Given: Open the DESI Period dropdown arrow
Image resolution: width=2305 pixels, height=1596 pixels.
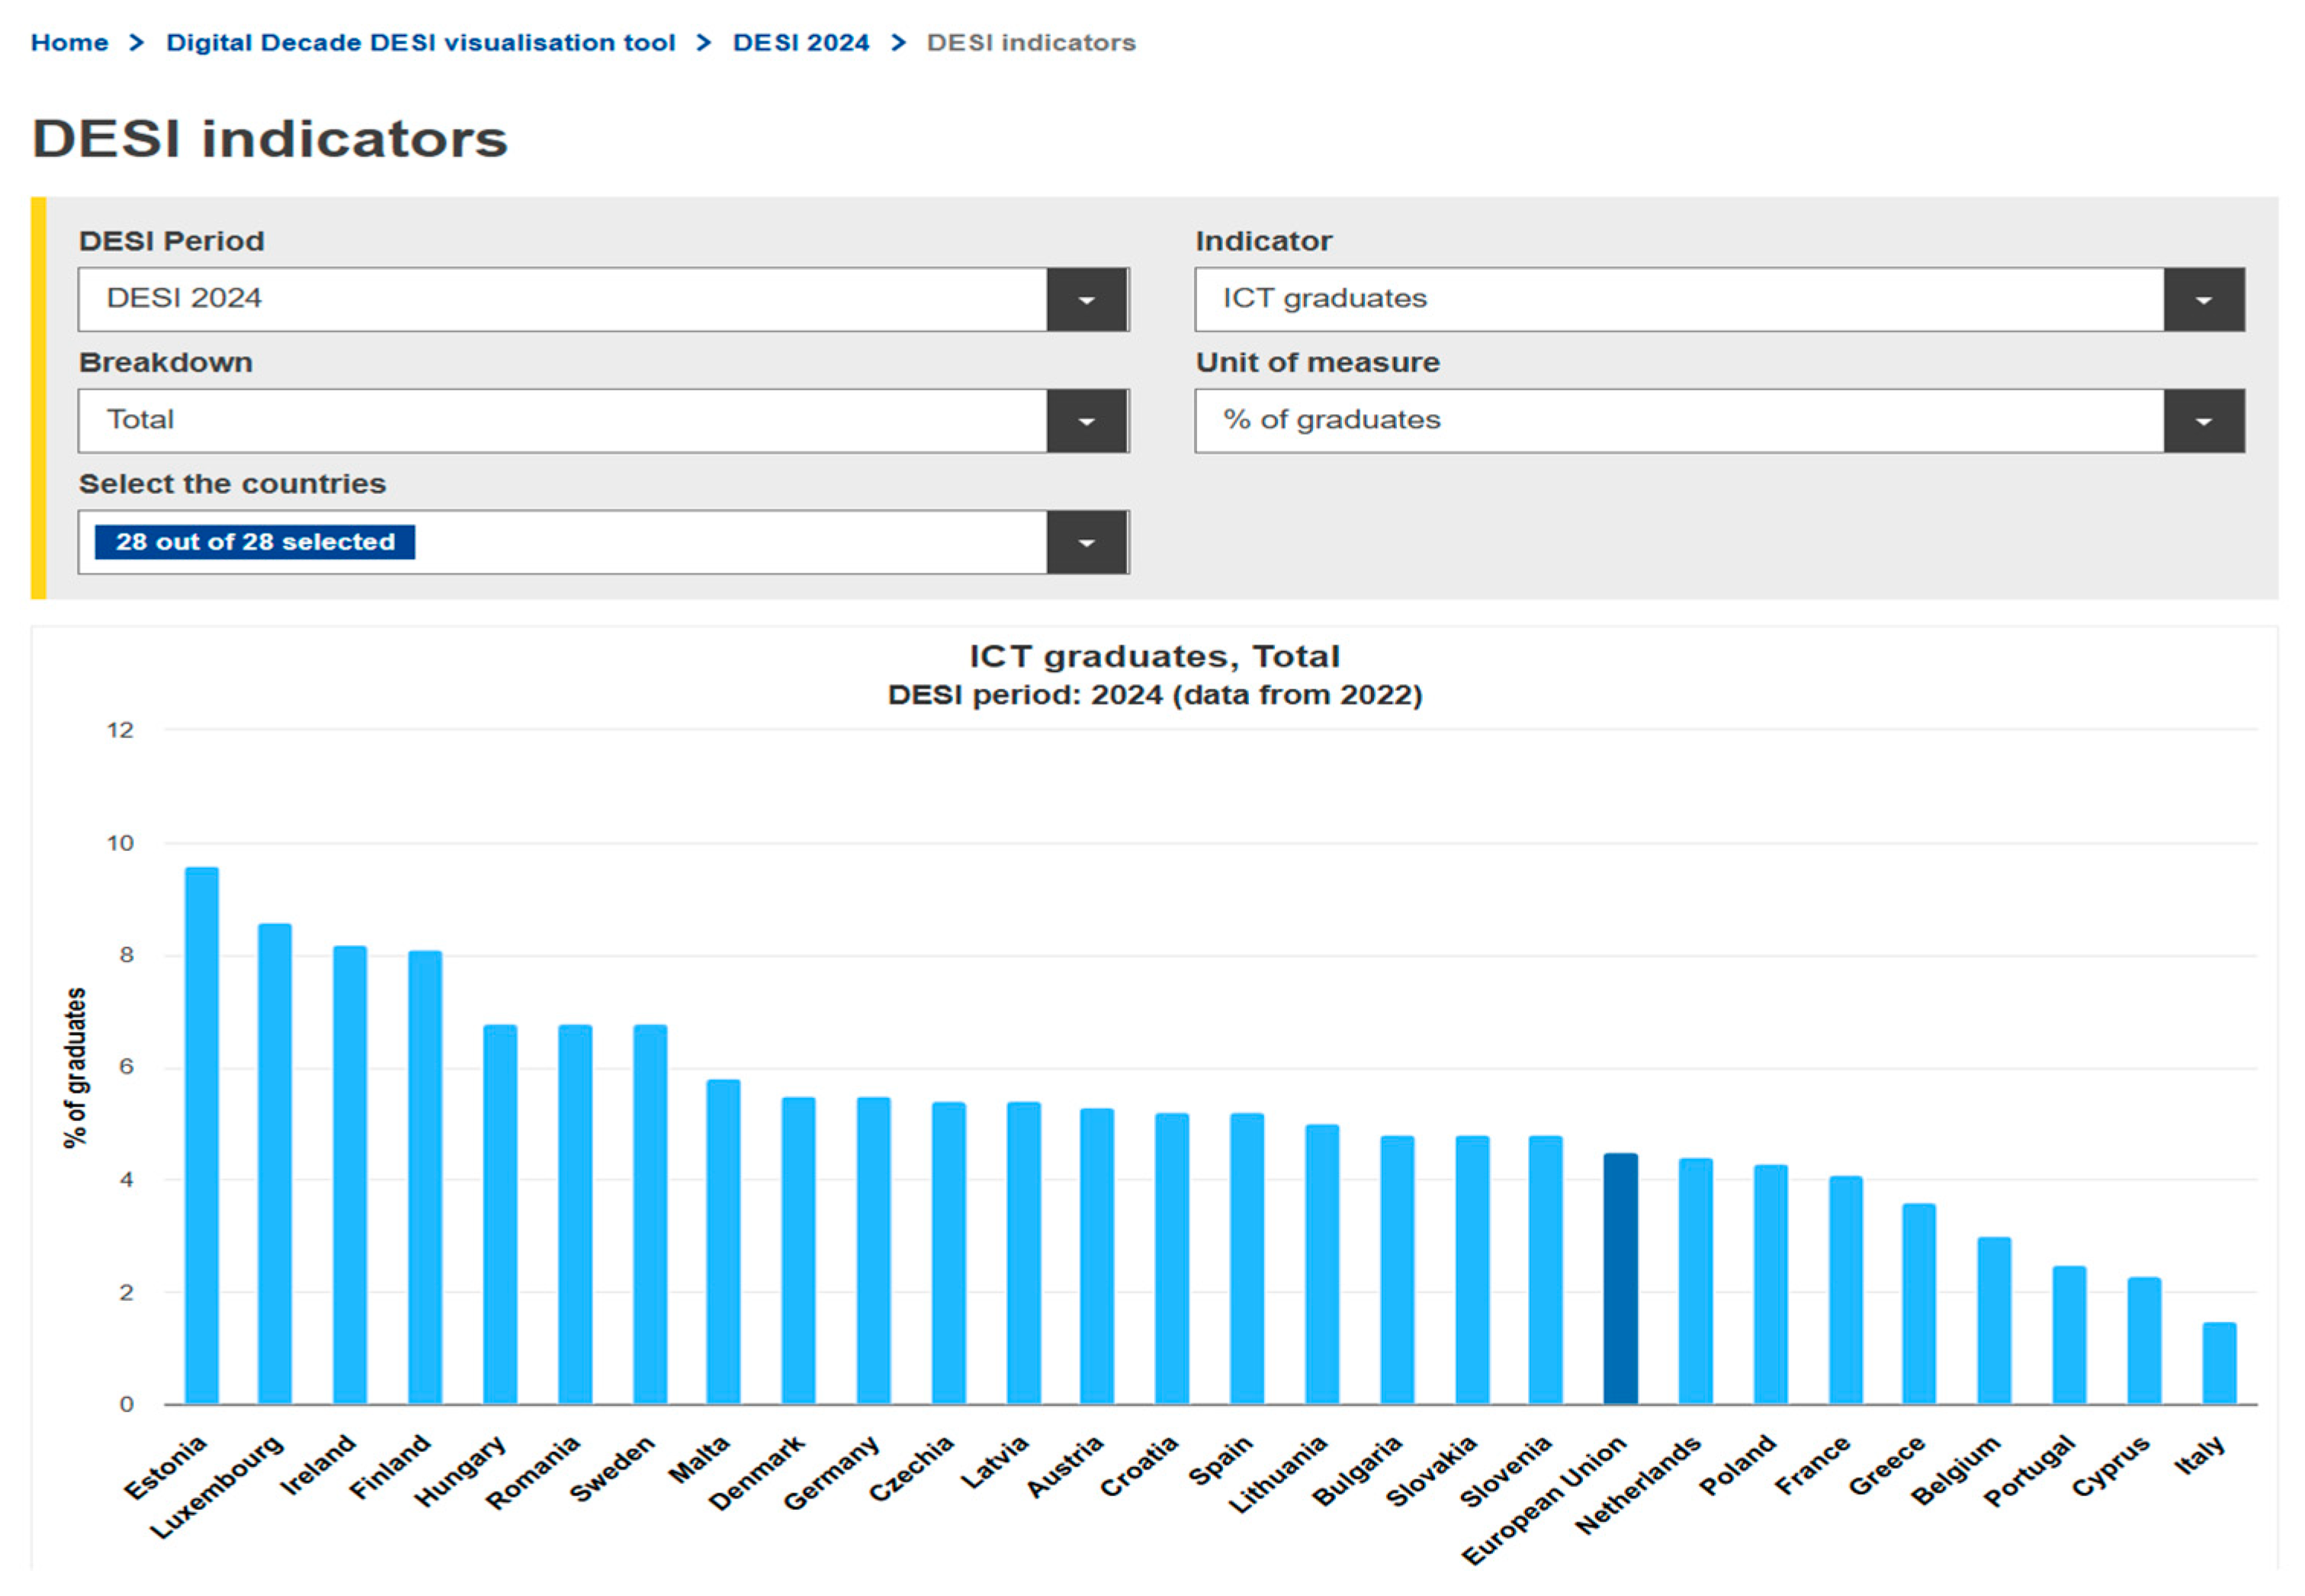Looking at the screenshot, I should 1086,299.
